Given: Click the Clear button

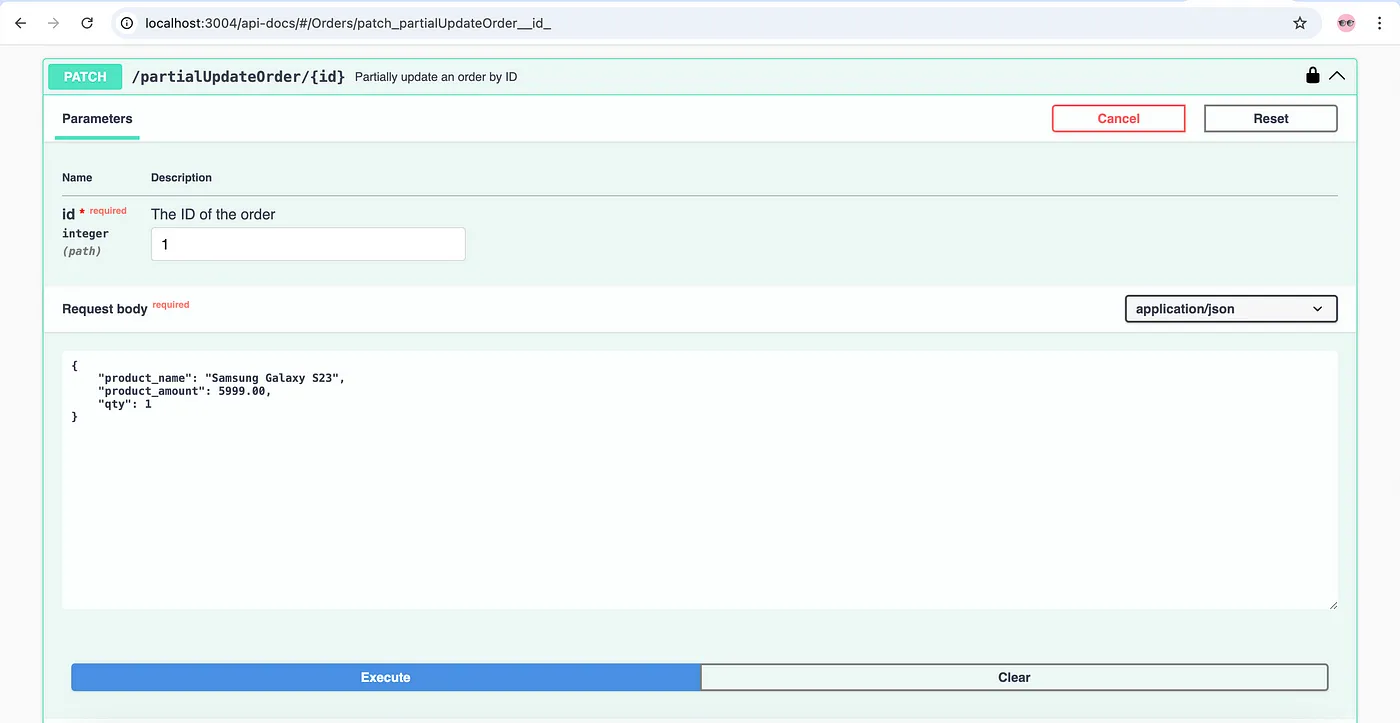Looking at the screenshot, I should [1014, 677].
